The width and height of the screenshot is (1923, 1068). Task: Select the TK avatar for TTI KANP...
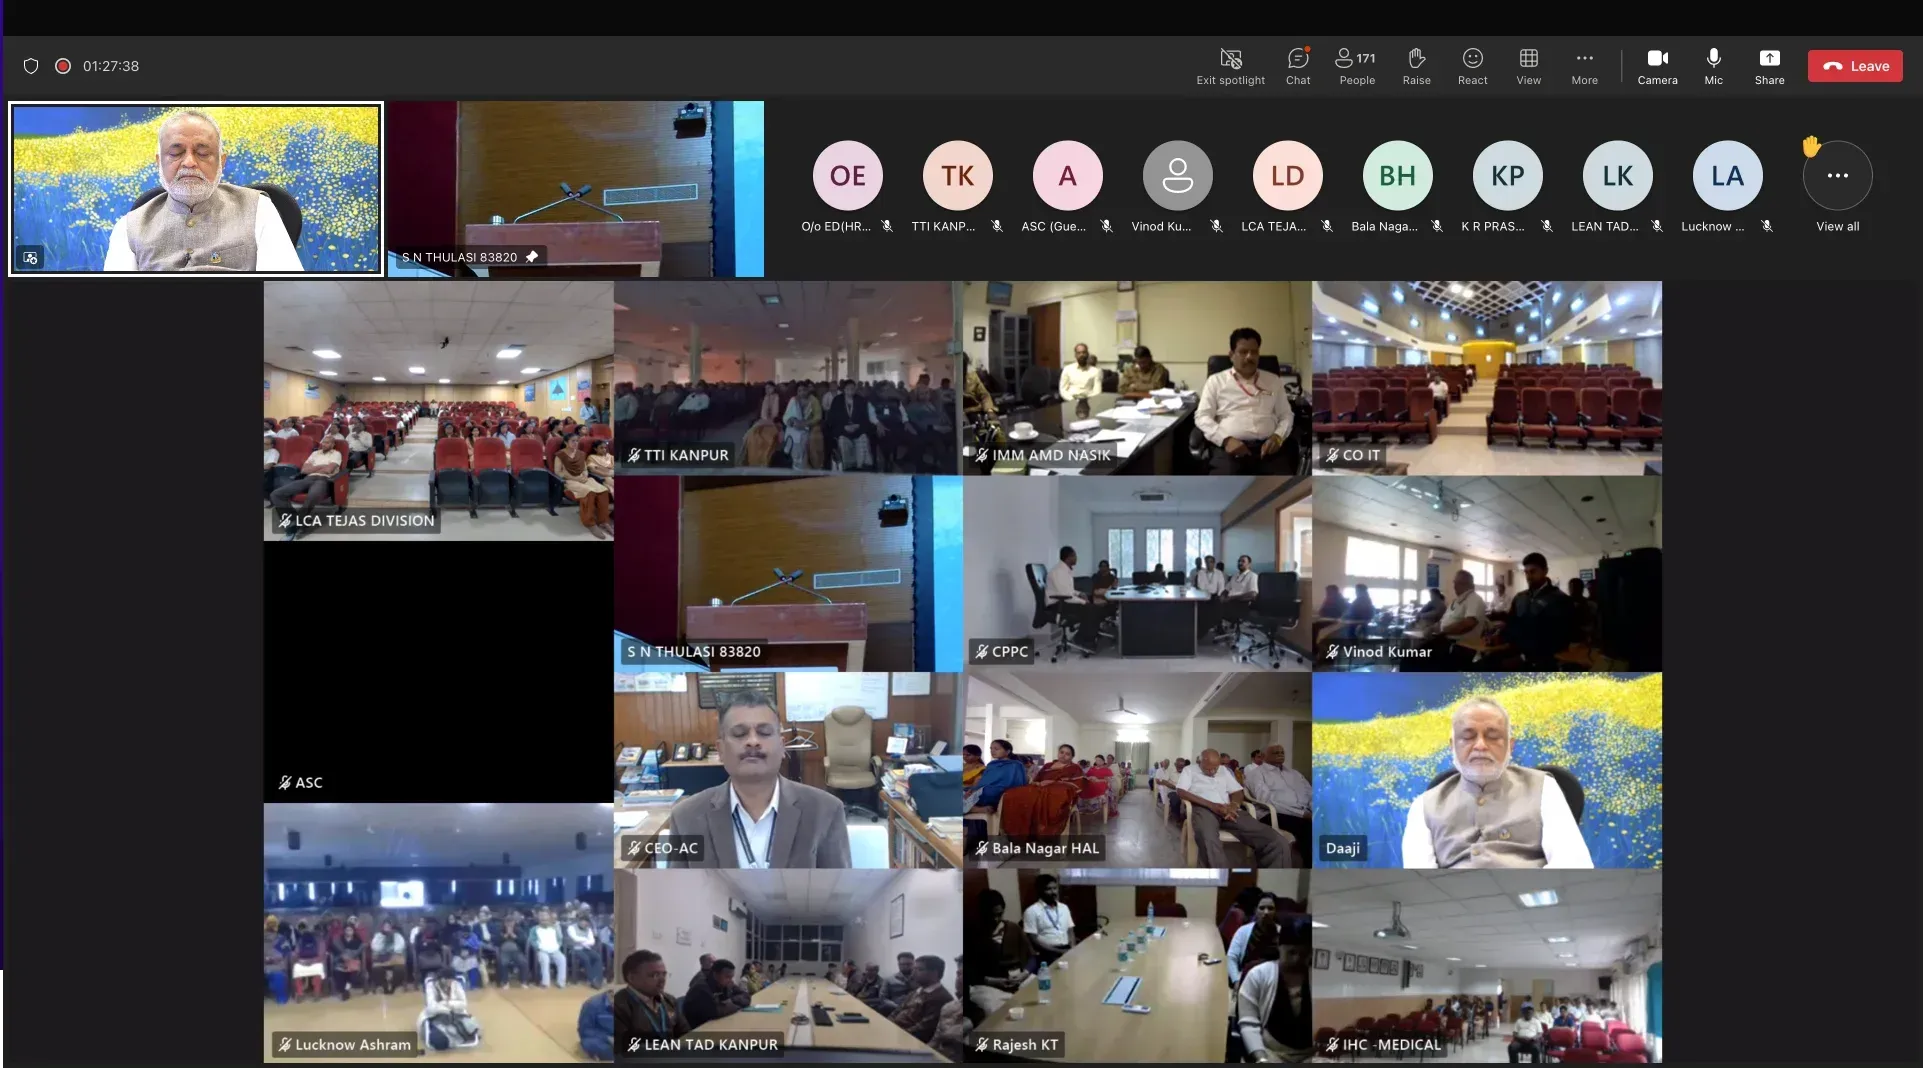(x=957, y=176)
